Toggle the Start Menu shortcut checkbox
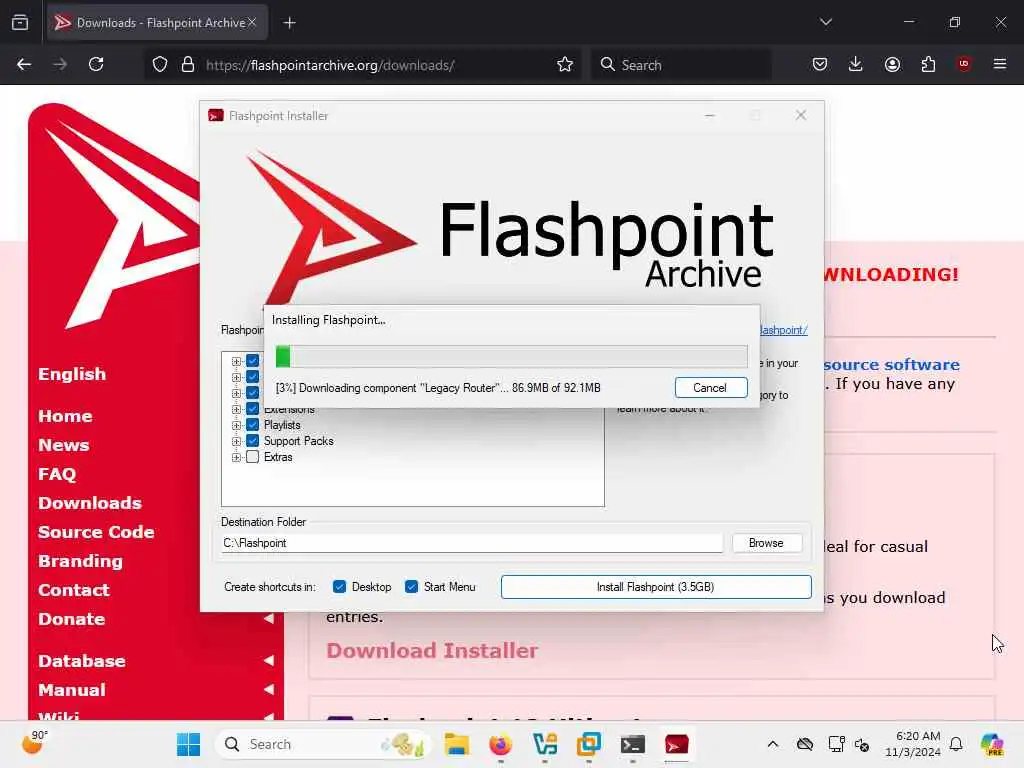1024x768 pixels. click(x=411, y=587)
